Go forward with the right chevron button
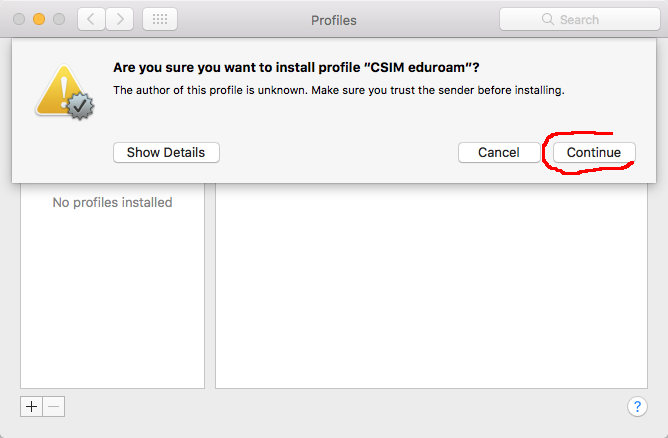The width and height of the screenshot is (668, 438). (x=120, y=19)
